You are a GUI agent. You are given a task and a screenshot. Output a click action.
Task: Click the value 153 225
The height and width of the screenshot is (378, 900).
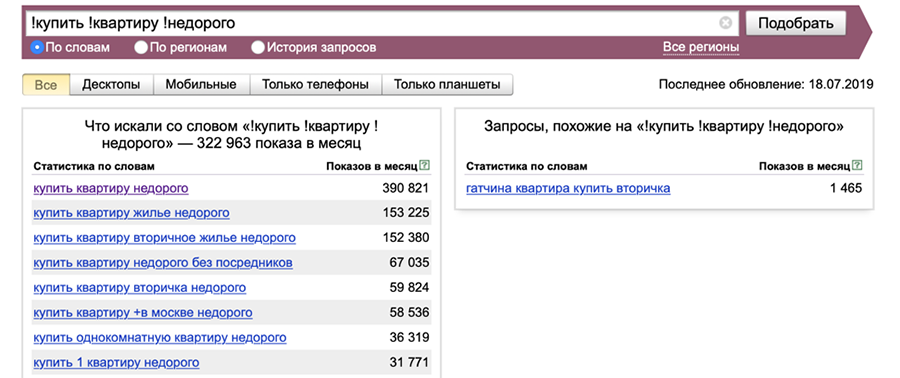tap(406, 213)
